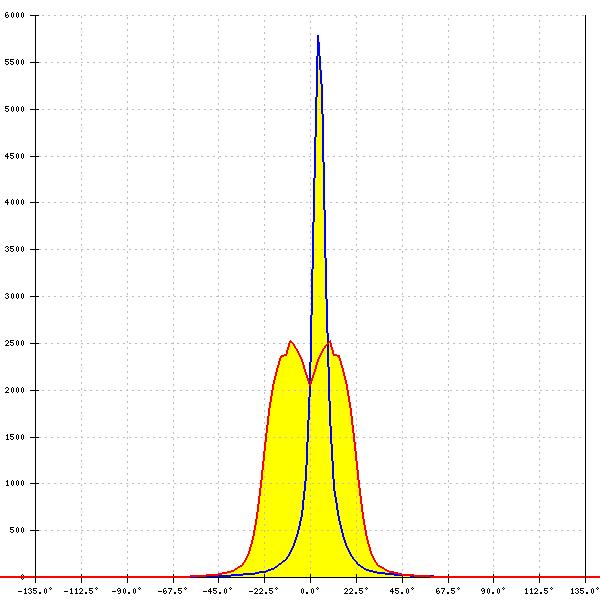The width and height of the screenshot is (600, 600).
Task: Click the 1500 y-axis label
Action: [15, 437]
